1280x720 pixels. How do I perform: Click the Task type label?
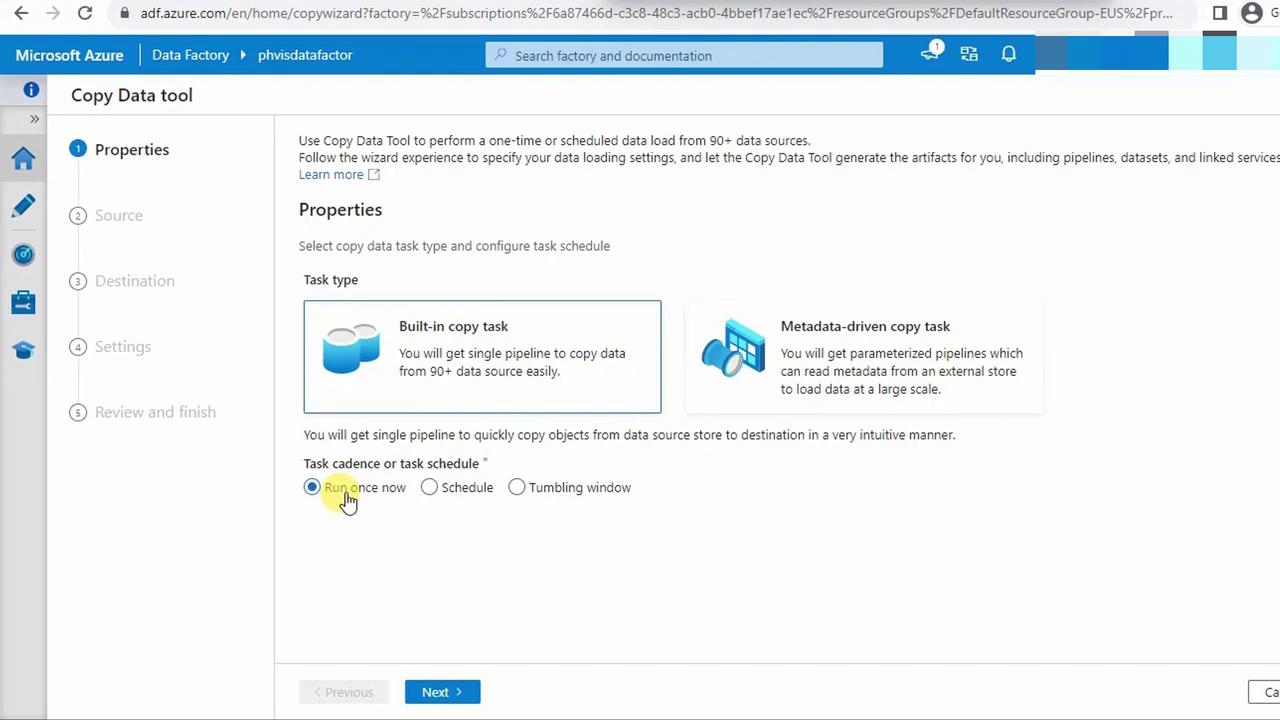[331, 280]
